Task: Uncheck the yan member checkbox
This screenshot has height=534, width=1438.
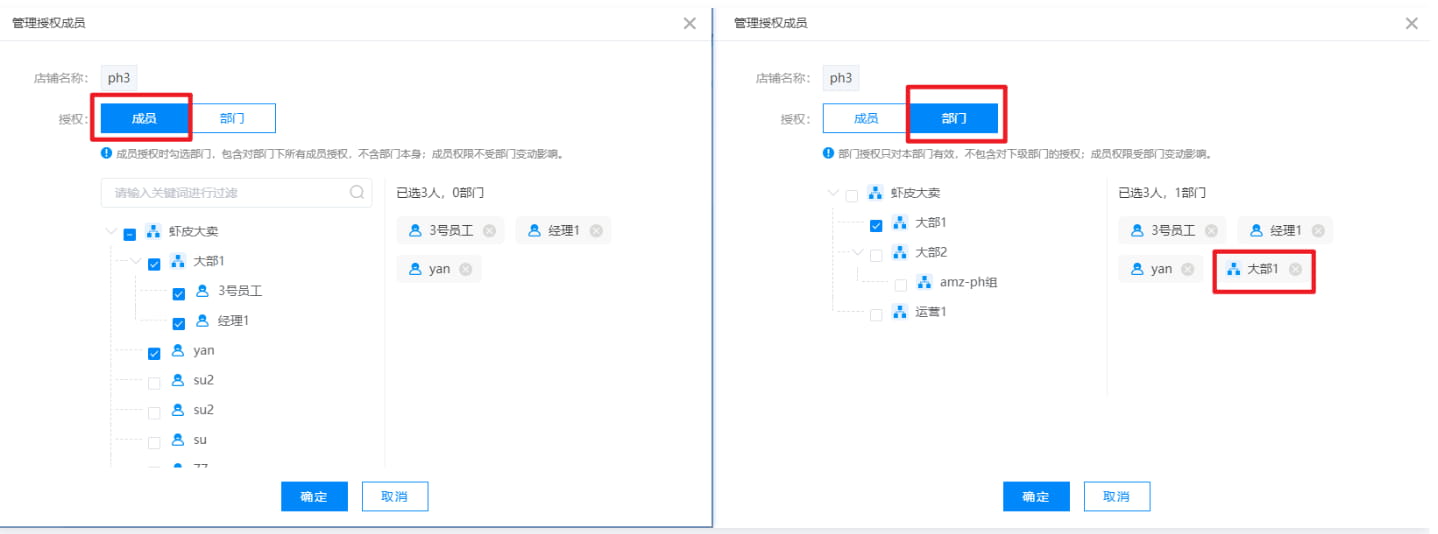Action: (x=154, y=354)
